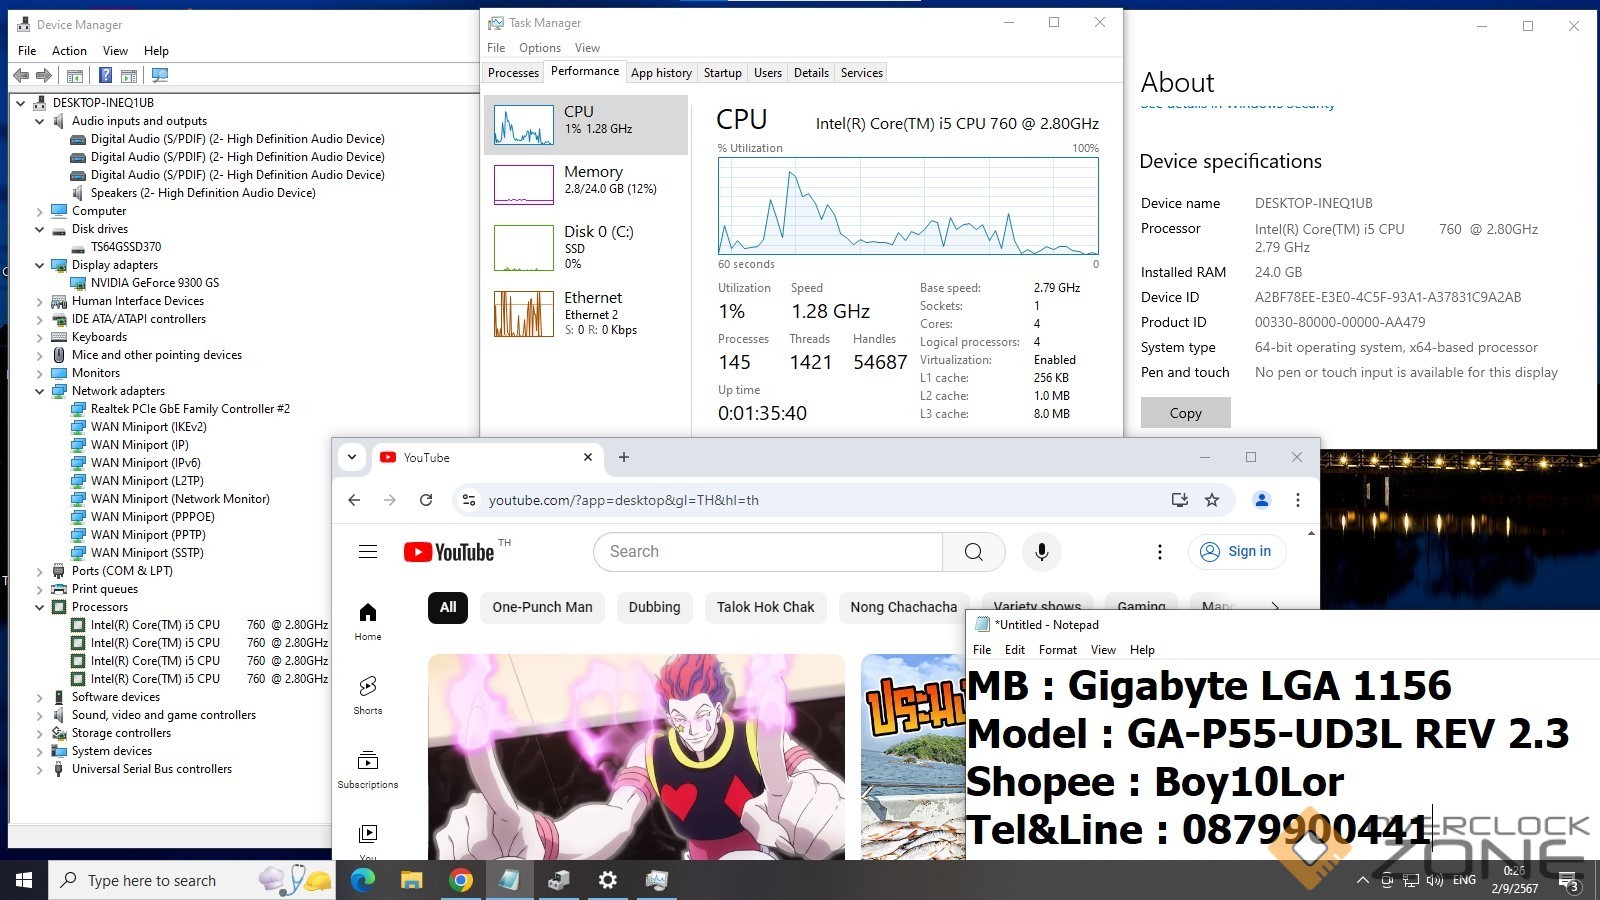Collapse the Network adapters tree node
The height and width of the screenshot is (900, 1600).
[40, 391]
